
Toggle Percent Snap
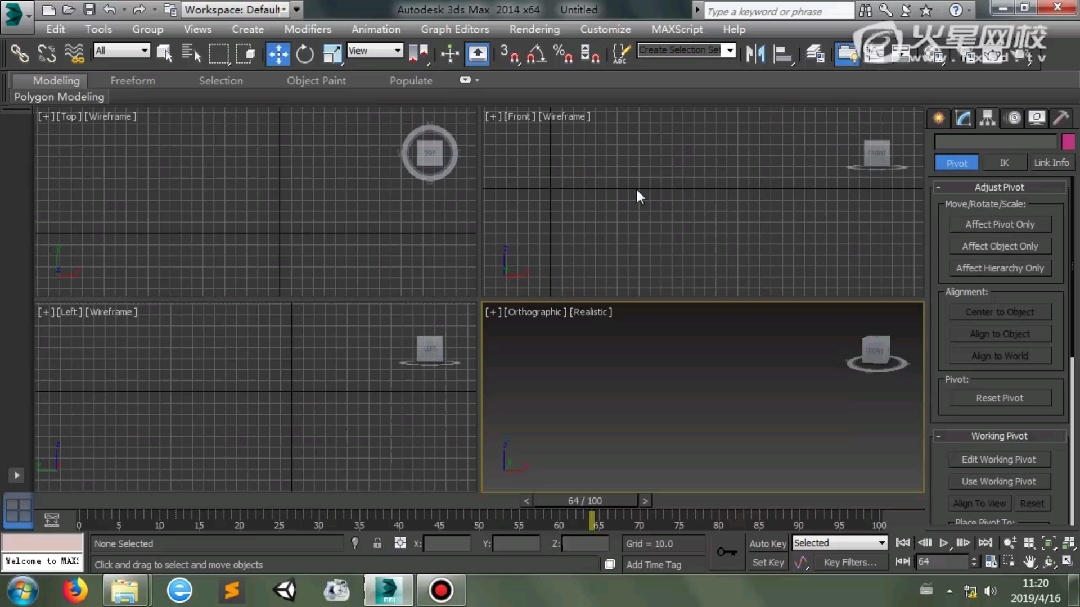[563, 53]
